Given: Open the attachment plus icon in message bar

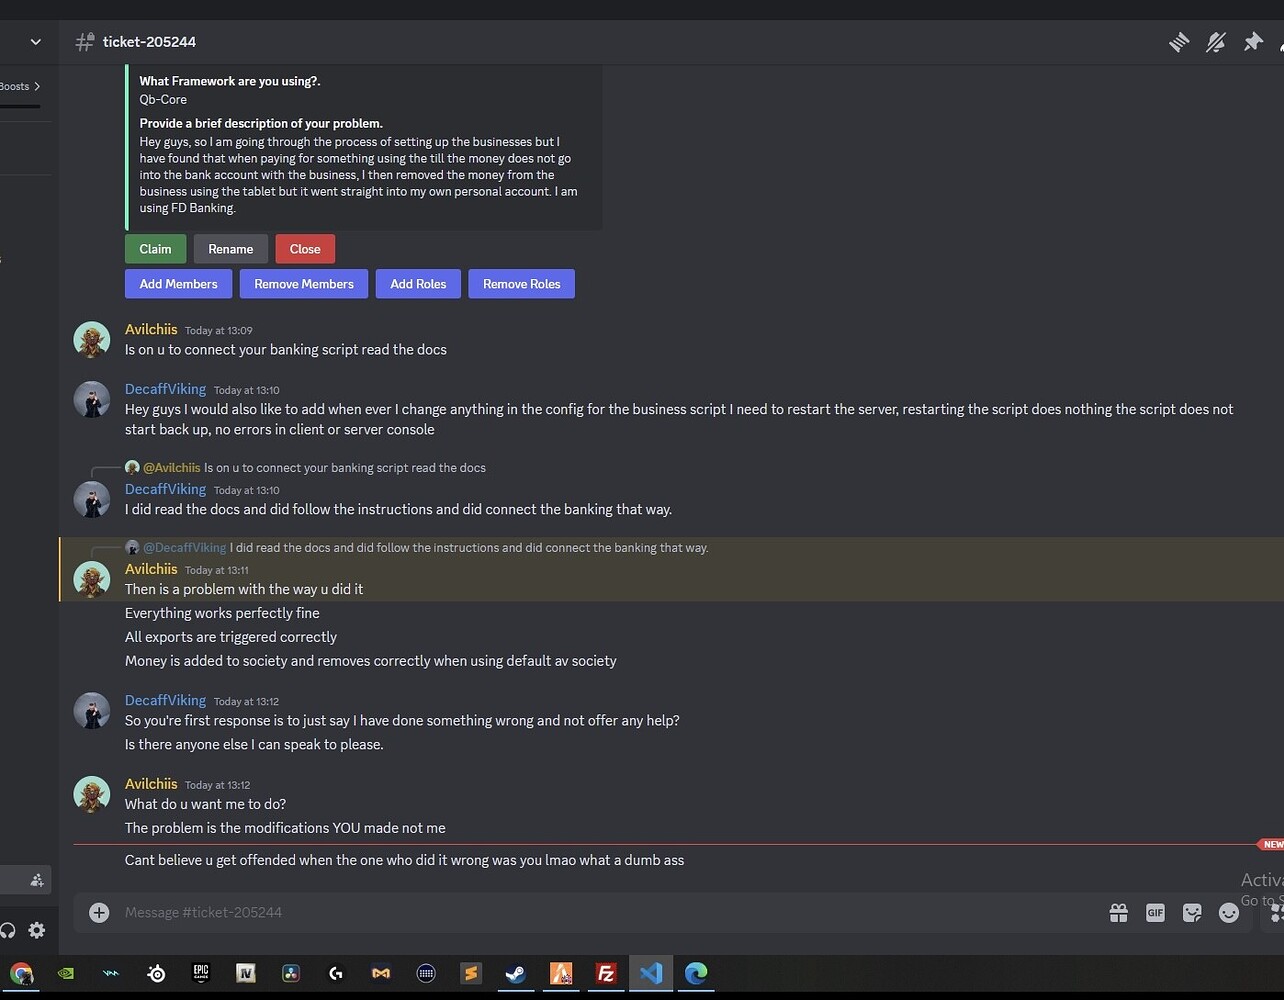Looking at the screenshot, I should click(x=98, y=912).
